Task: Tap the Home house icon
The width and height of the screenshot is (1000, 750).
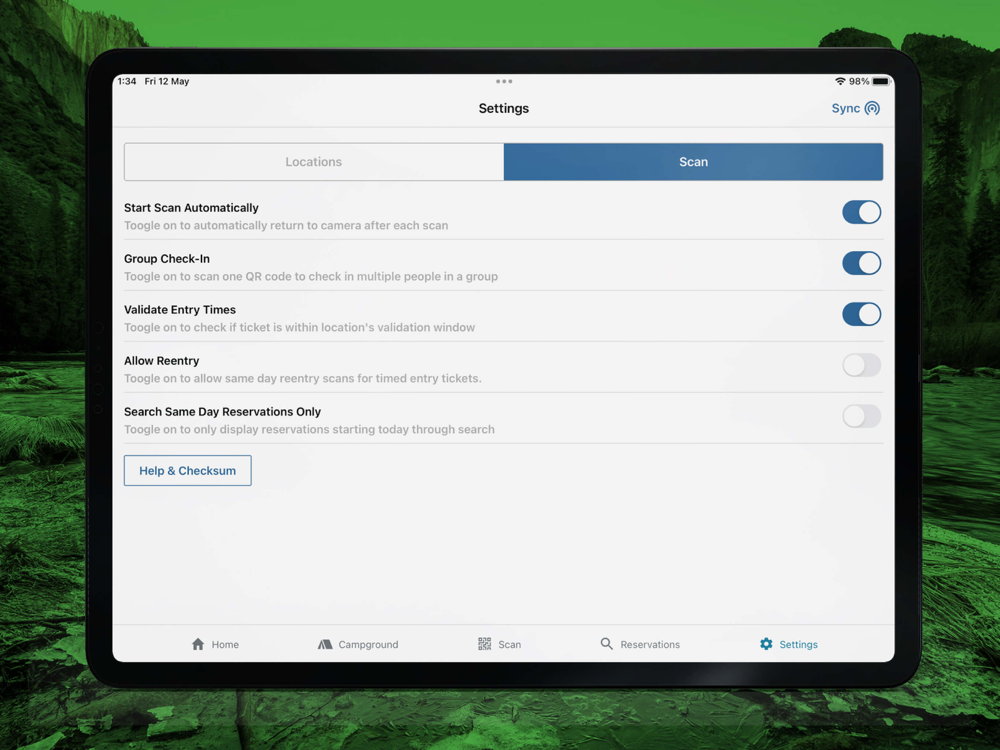Action: coord(198,644)
